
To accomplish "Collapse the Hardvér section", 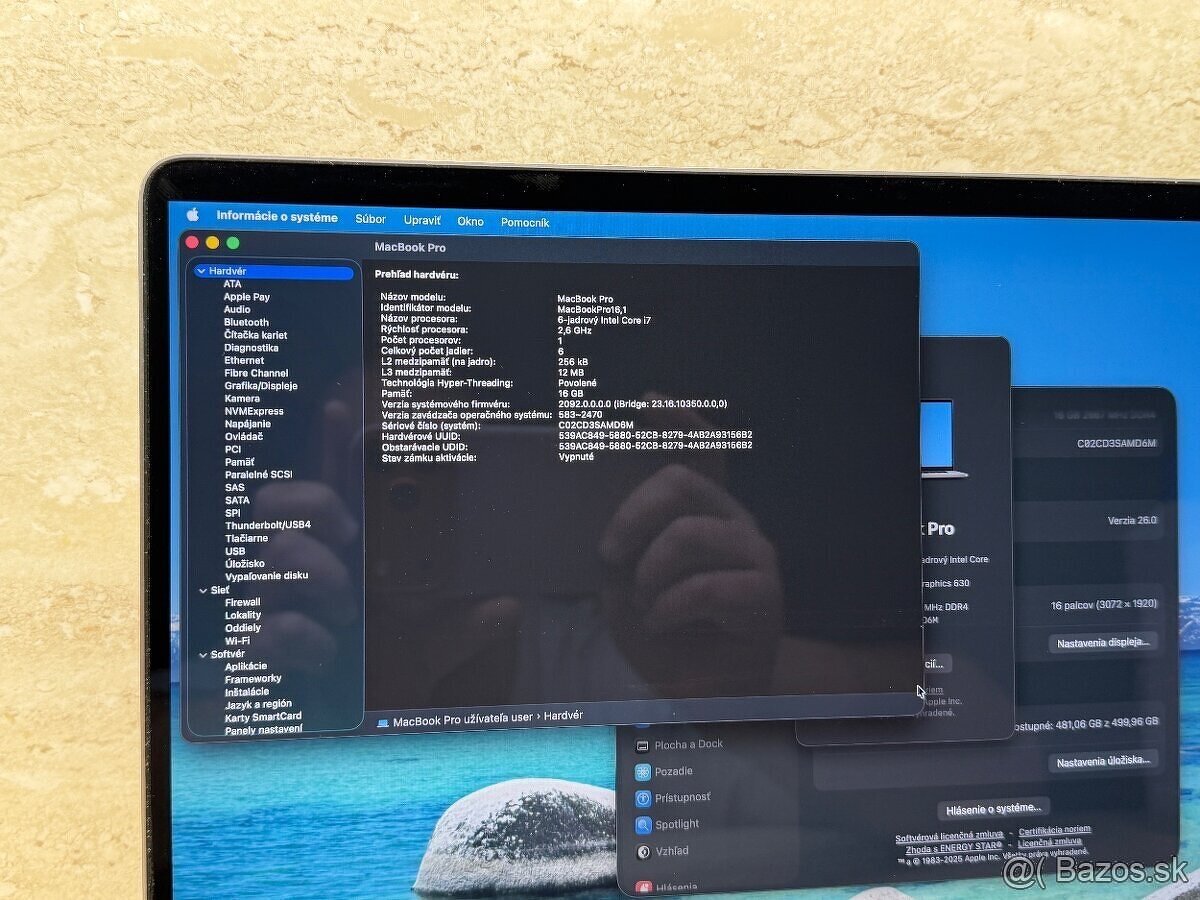I will coord(203,270).
